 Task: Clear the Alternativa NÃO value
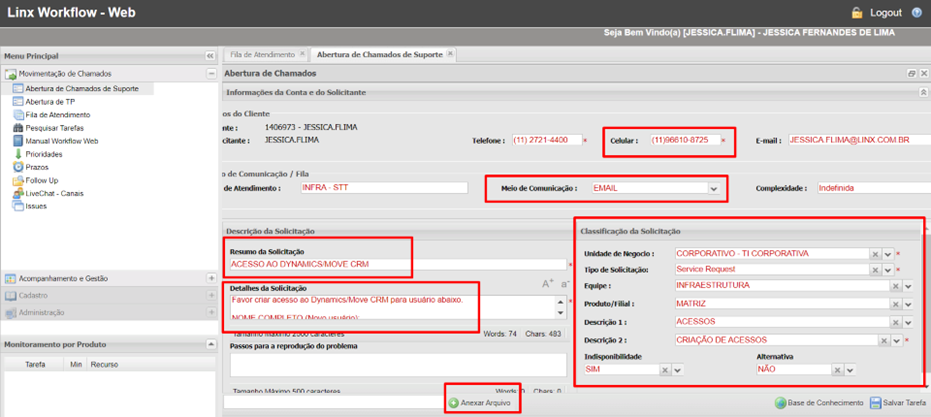[838, 369]
